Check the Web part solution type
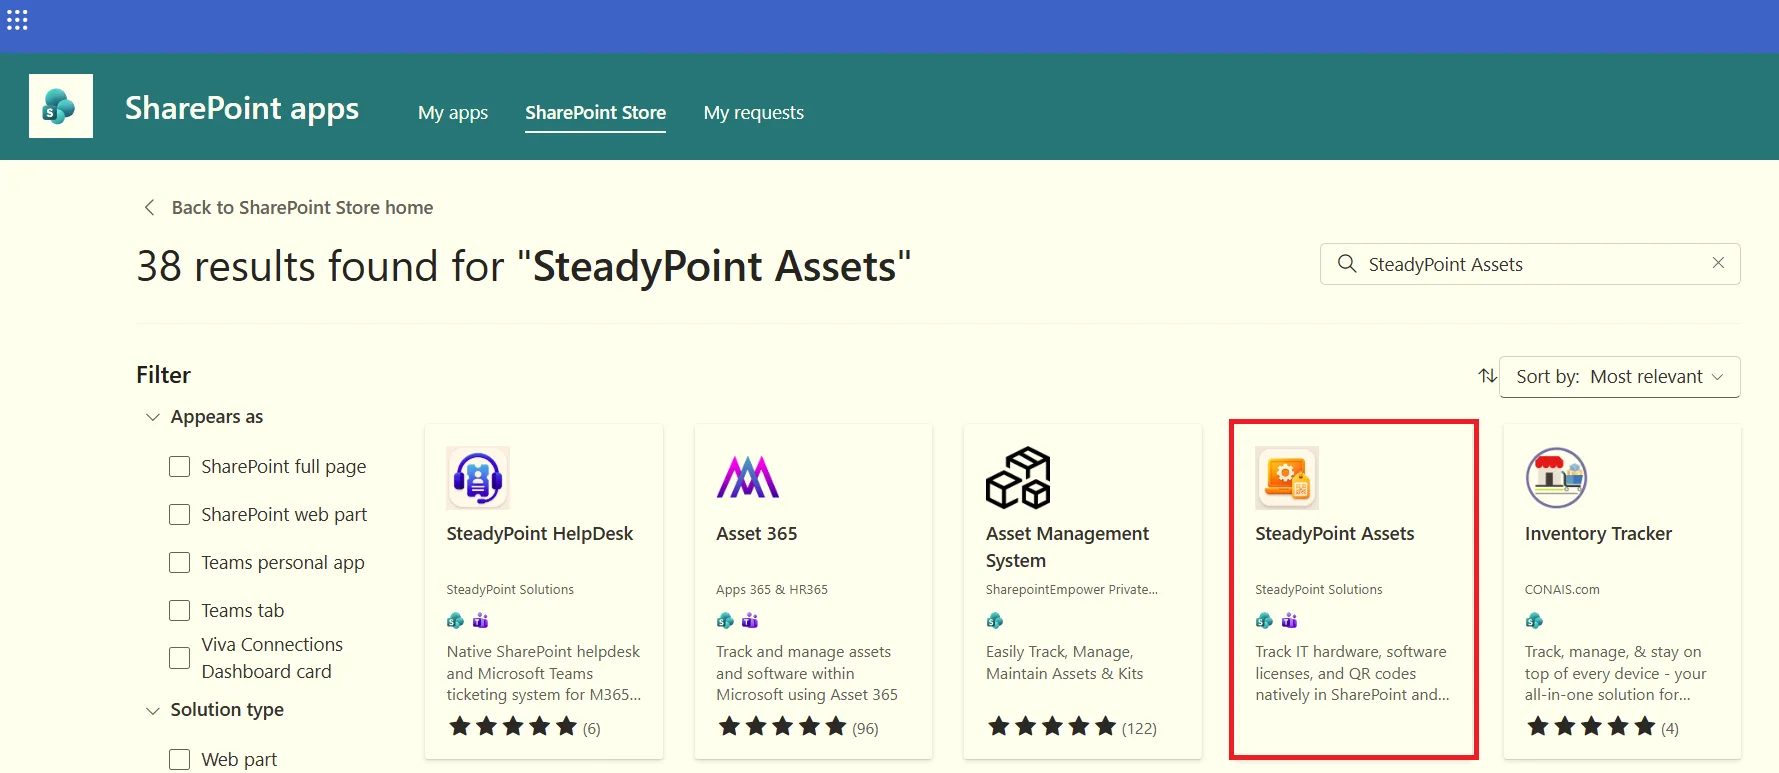The width and height of the screenshot is (1779, 773). coord(180,760)
